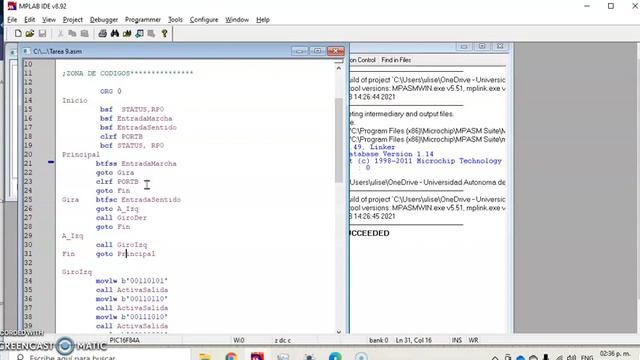Viewport: 640px width, 360px height.
Task: Click 'bank 0' in status bar
Action: (378, 340)
